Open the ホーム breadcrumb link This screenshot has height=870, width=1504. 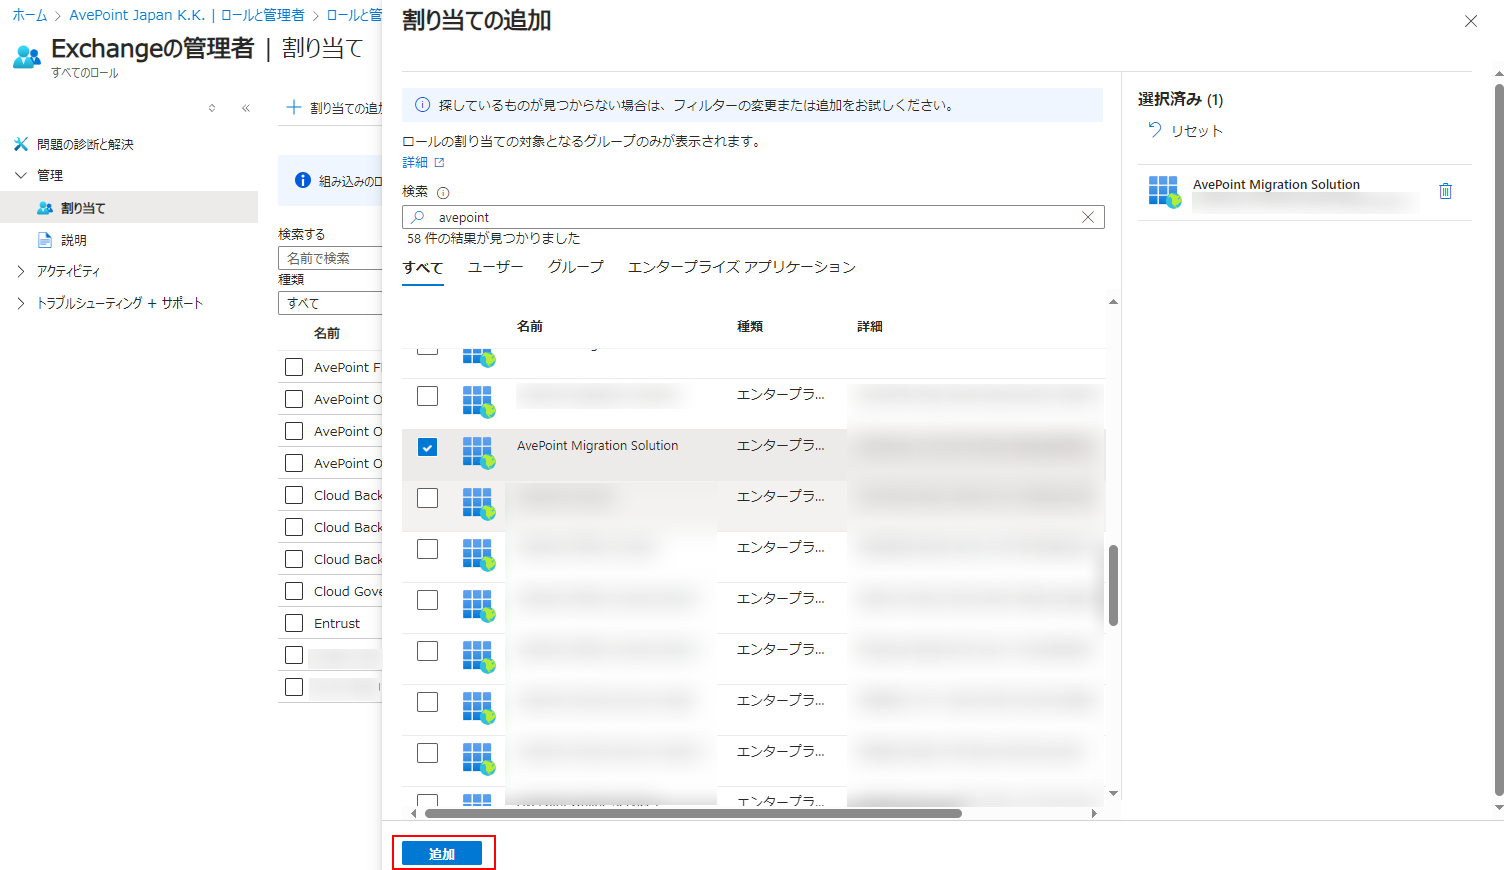click(x=30, y=15)
